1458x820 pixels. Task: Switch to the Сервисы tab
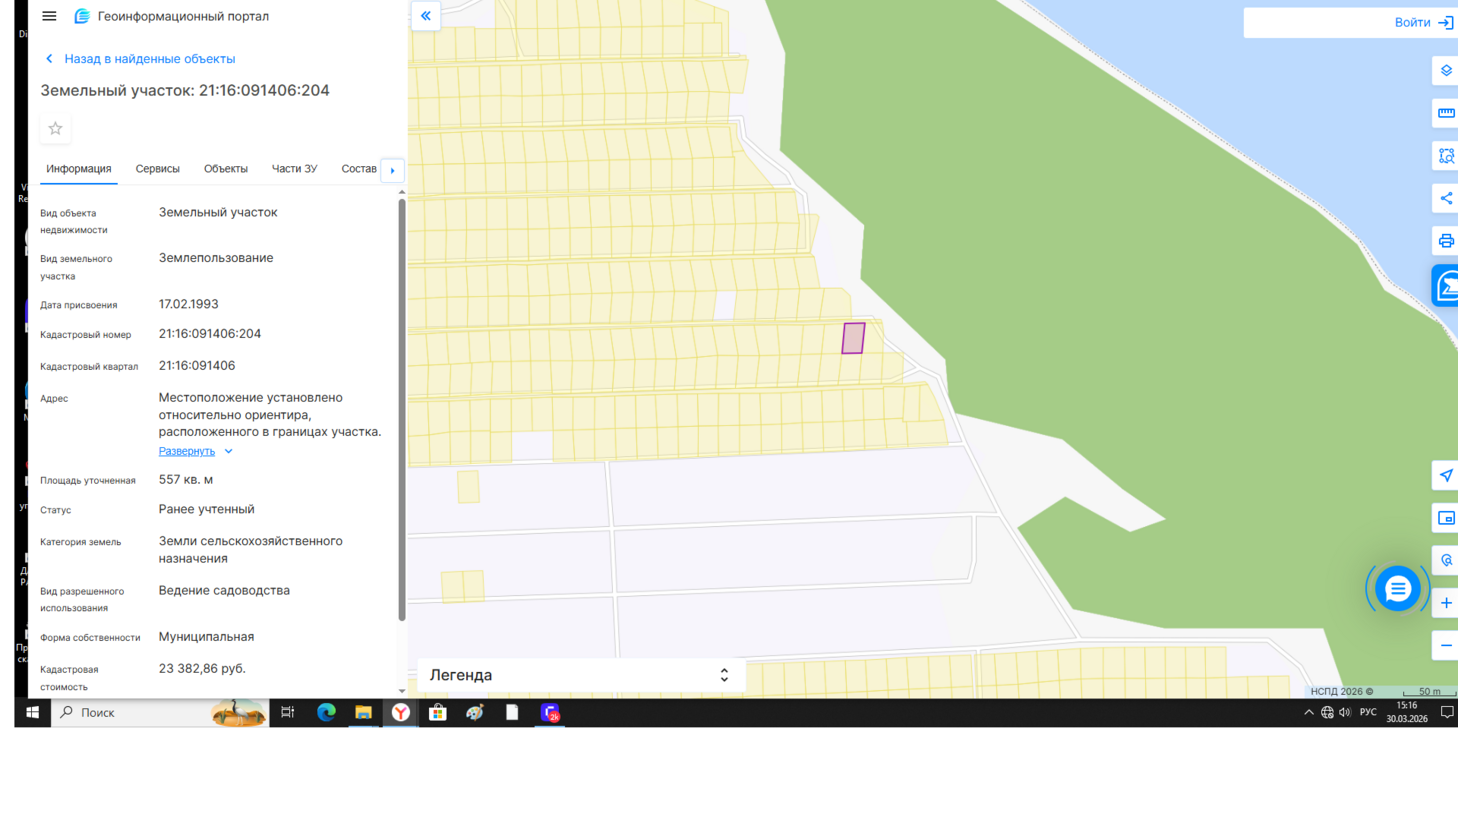[157, 169]
